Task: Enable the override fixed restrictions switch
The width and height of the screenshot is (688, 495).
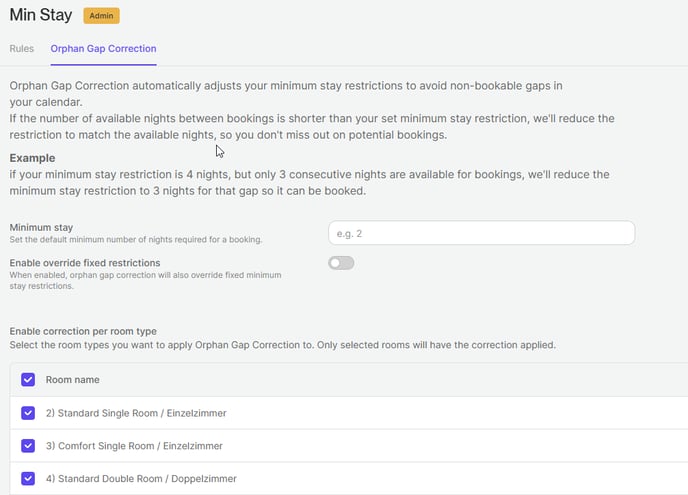Action: click(341, 263)
